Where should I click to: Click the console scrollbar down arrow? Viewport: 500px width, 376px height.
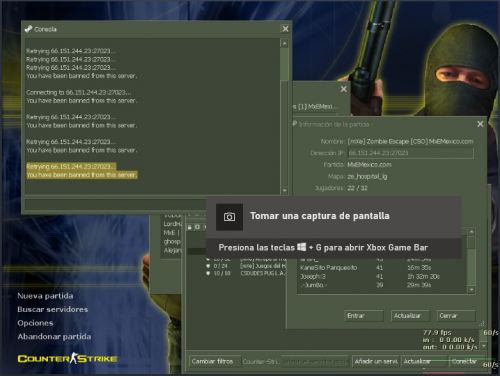[x=284, y=191]
